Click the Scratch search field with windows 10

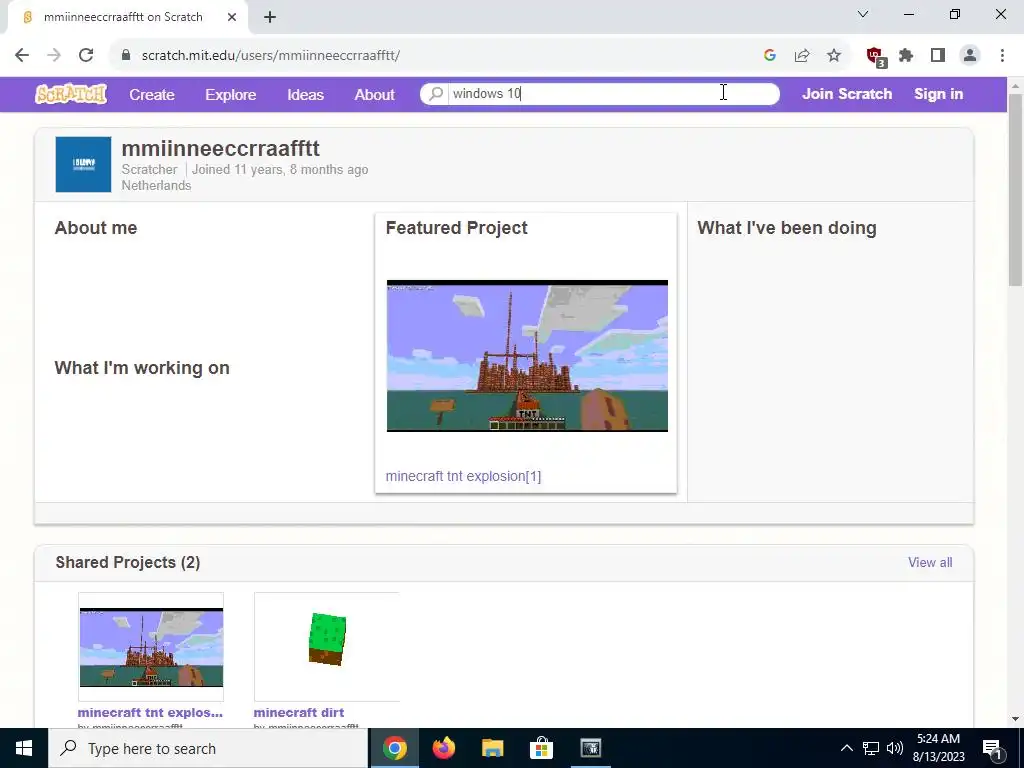(x=600, y=93)
